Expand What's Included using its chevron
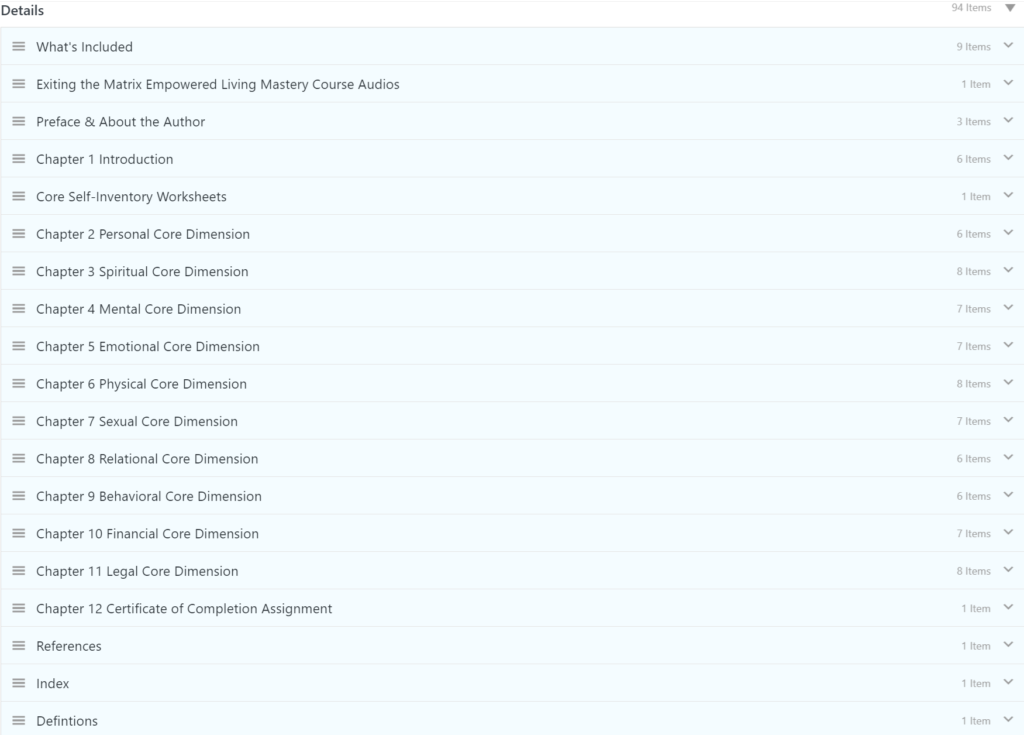 coord(1008,46)
